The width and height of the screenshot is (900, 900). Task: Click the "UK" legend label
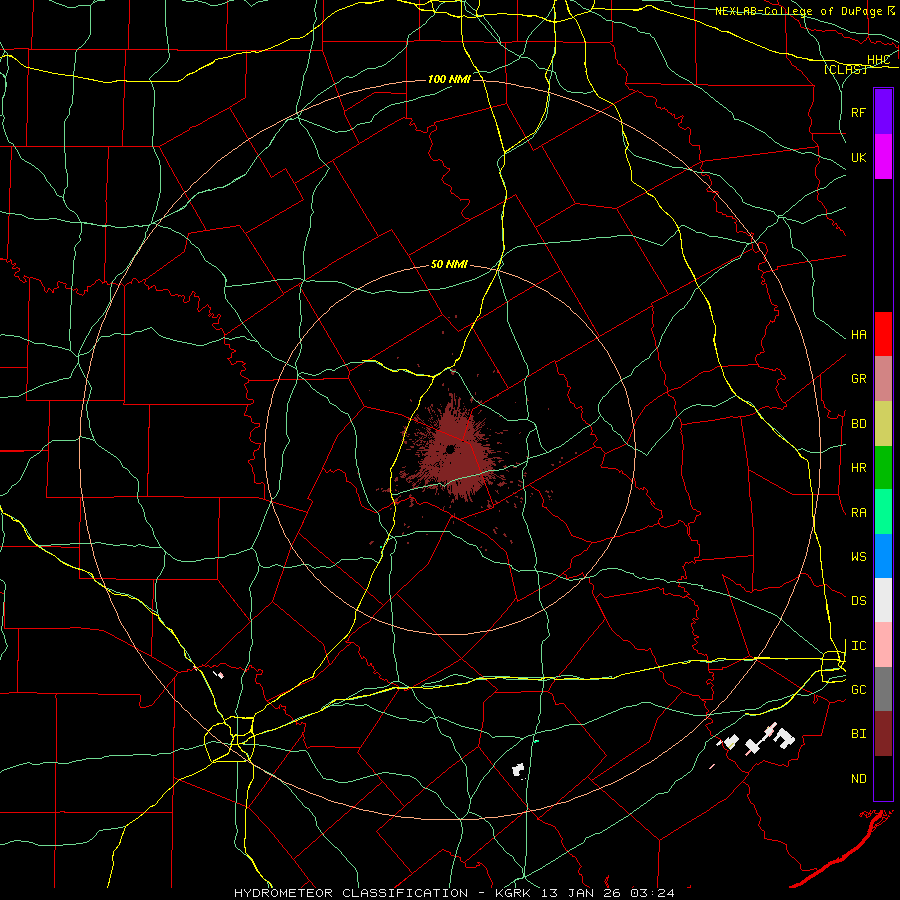click(x=858, y=157)
